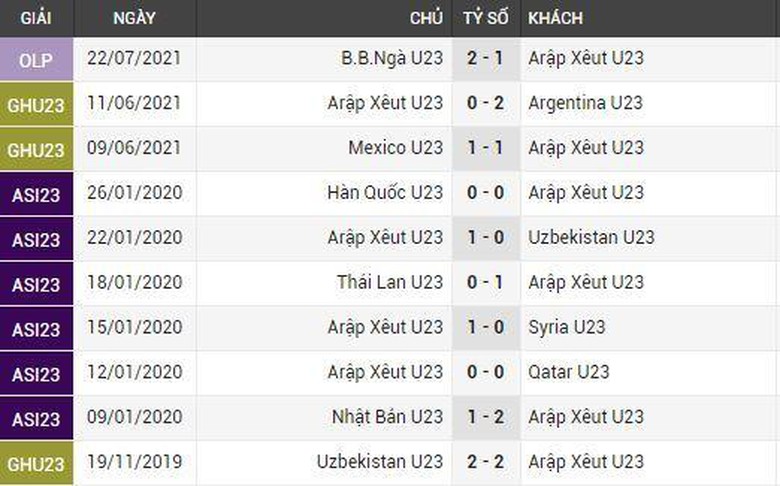This screenshot has height=486, width=780.
Task: Click ASI23 badge for 26/01/2020 match
Action: click(x=36, y=193)
